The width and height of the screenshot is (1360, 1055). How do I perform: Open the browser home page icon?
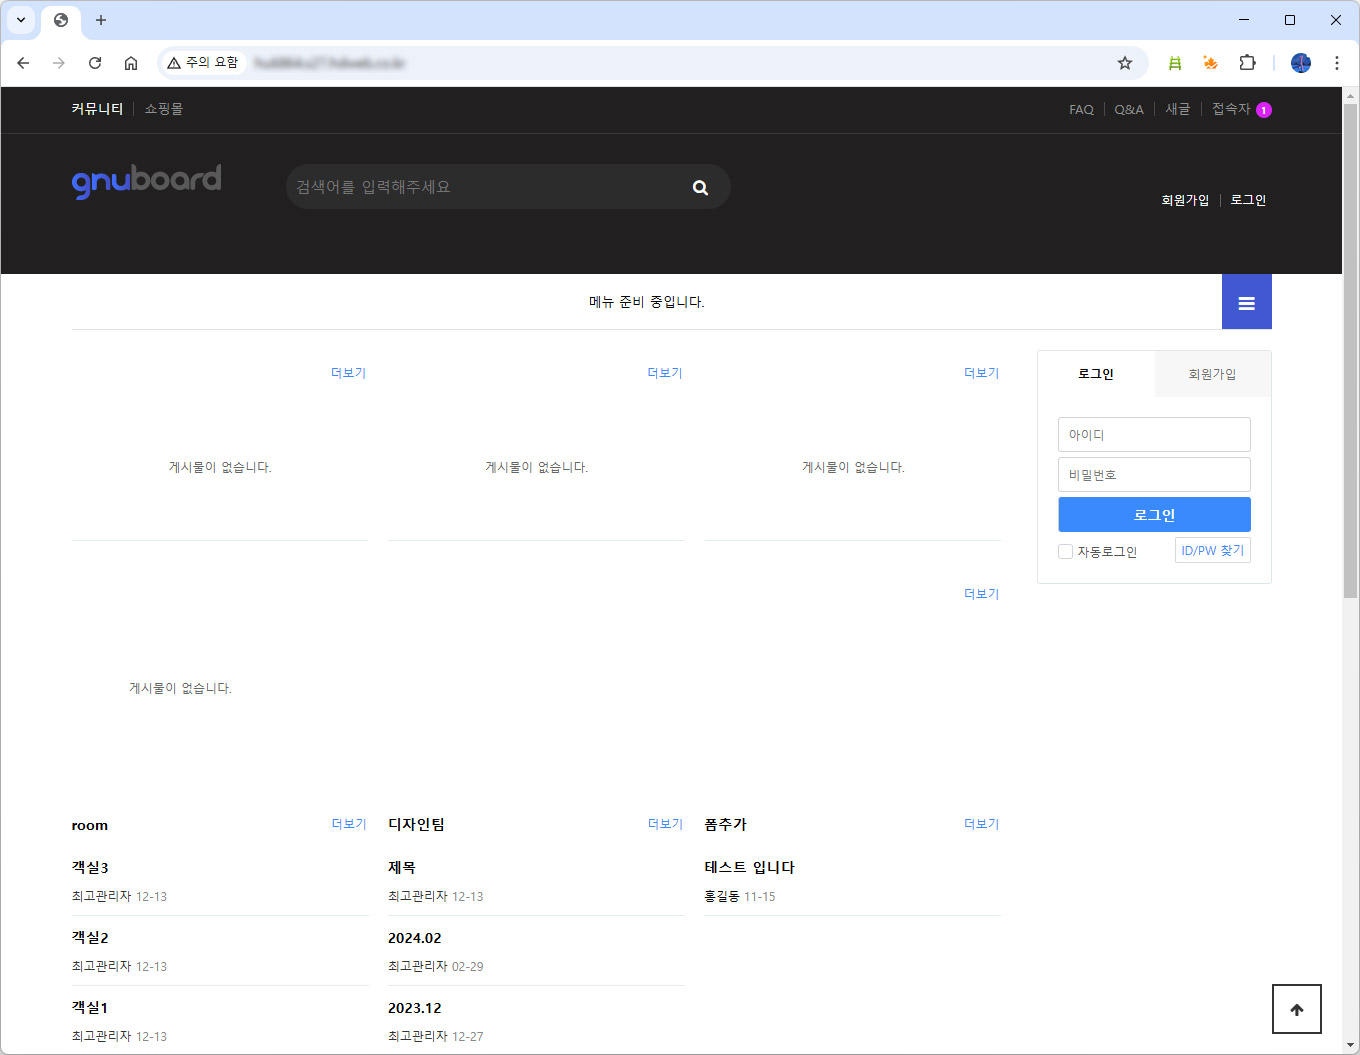coord(131,63)
